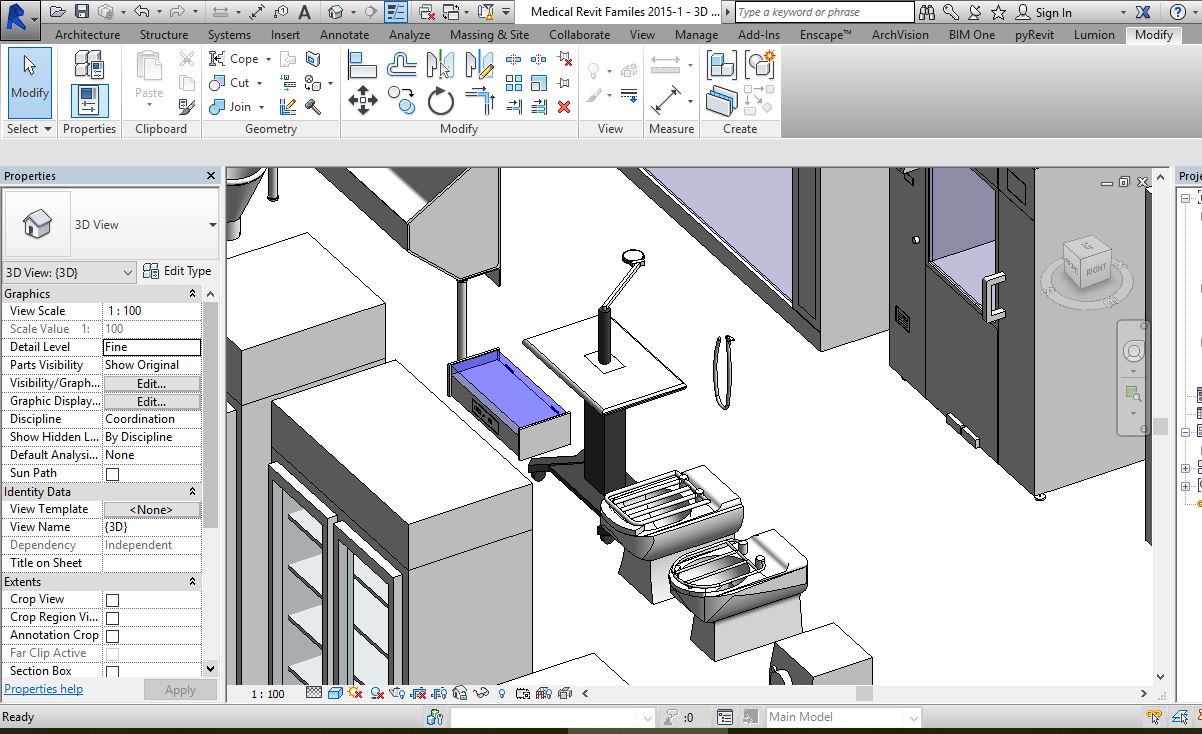Image resolution: width=1202 pixels, height=734 pixels.
Task: Check the Annotation Crop box
Action: click(x=112, y=636)
